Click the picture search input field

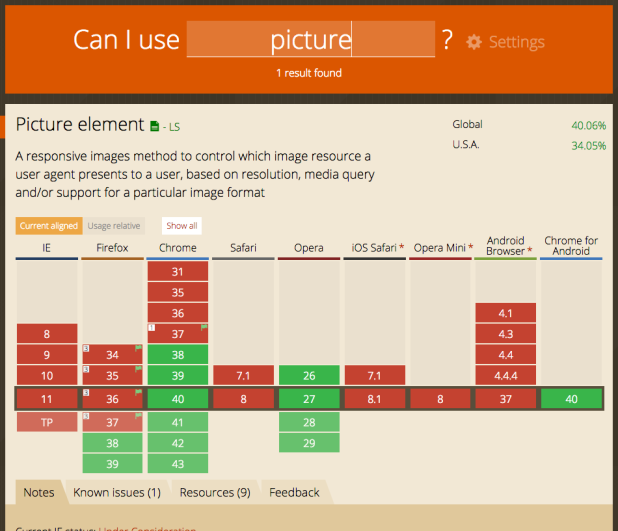310,40
